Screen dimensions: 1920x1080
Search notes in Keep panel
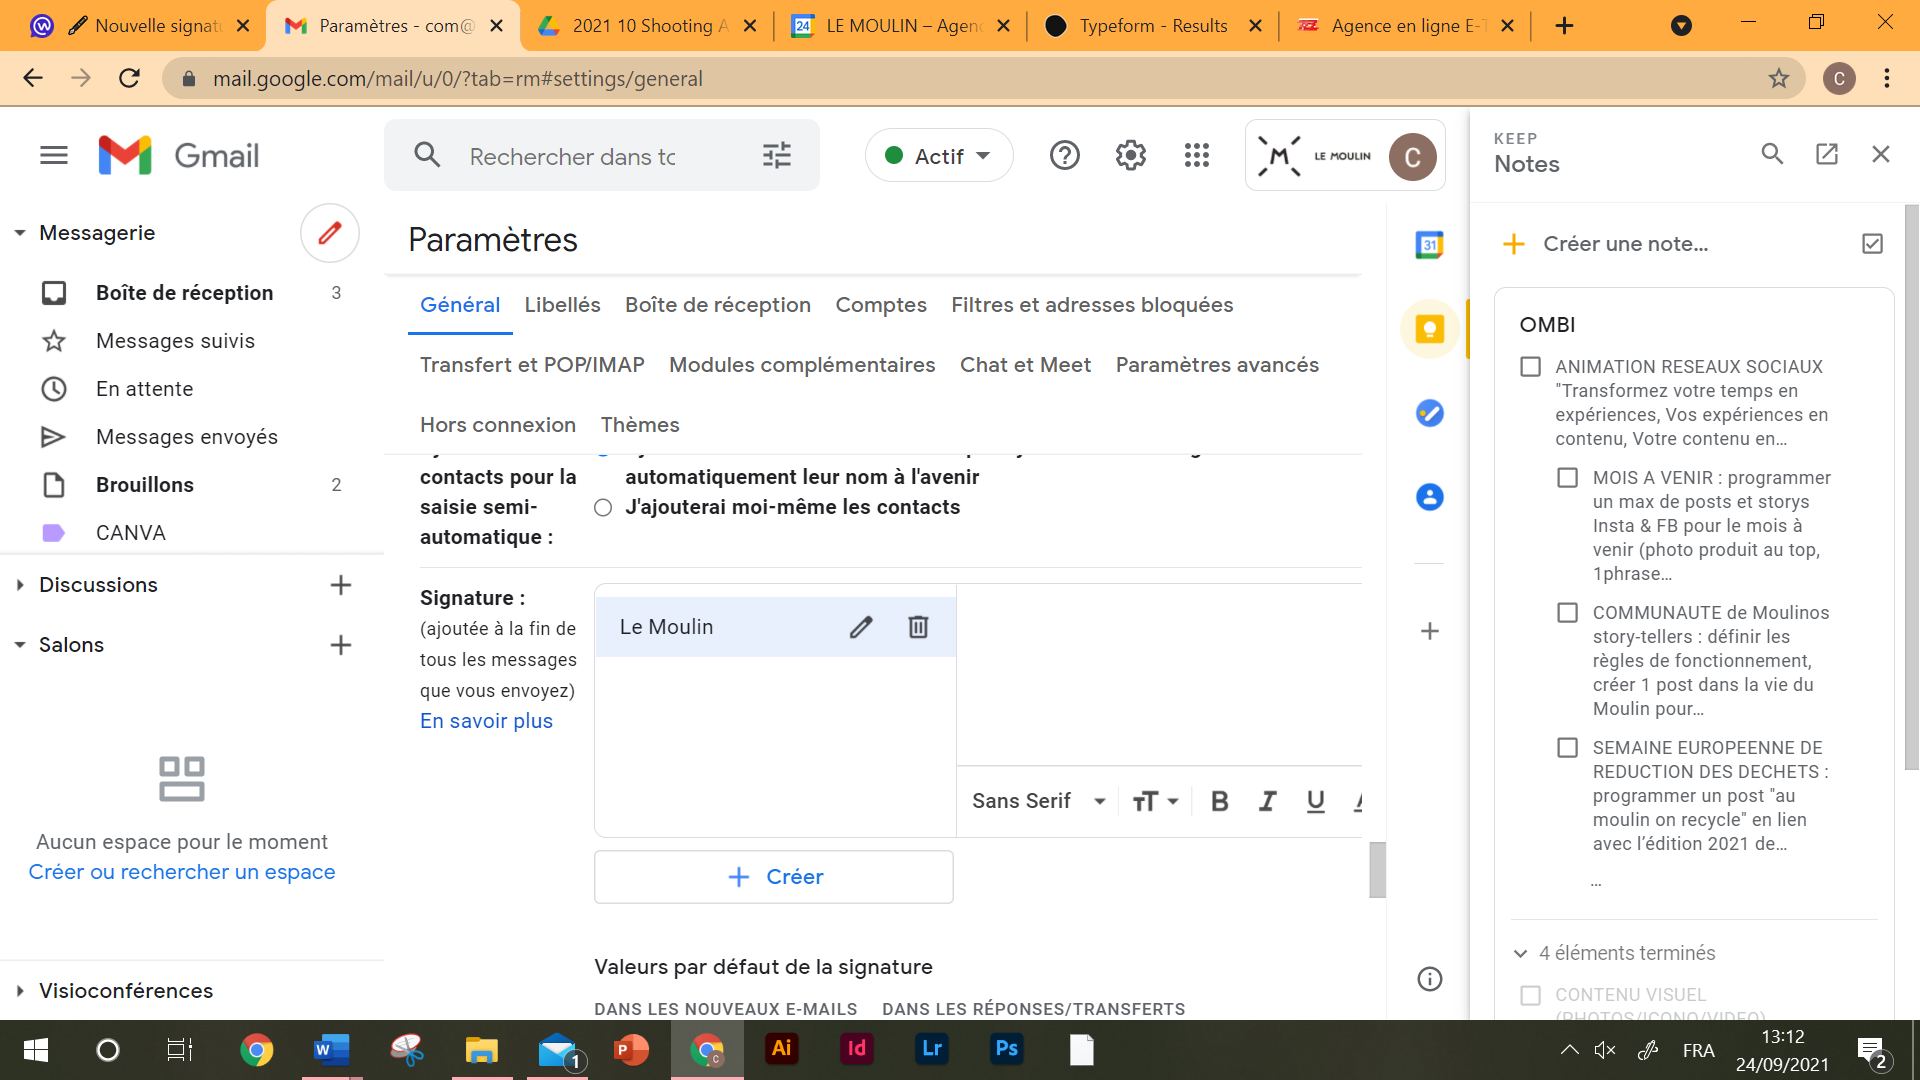pyautogui.click(x=1772, y=154)
